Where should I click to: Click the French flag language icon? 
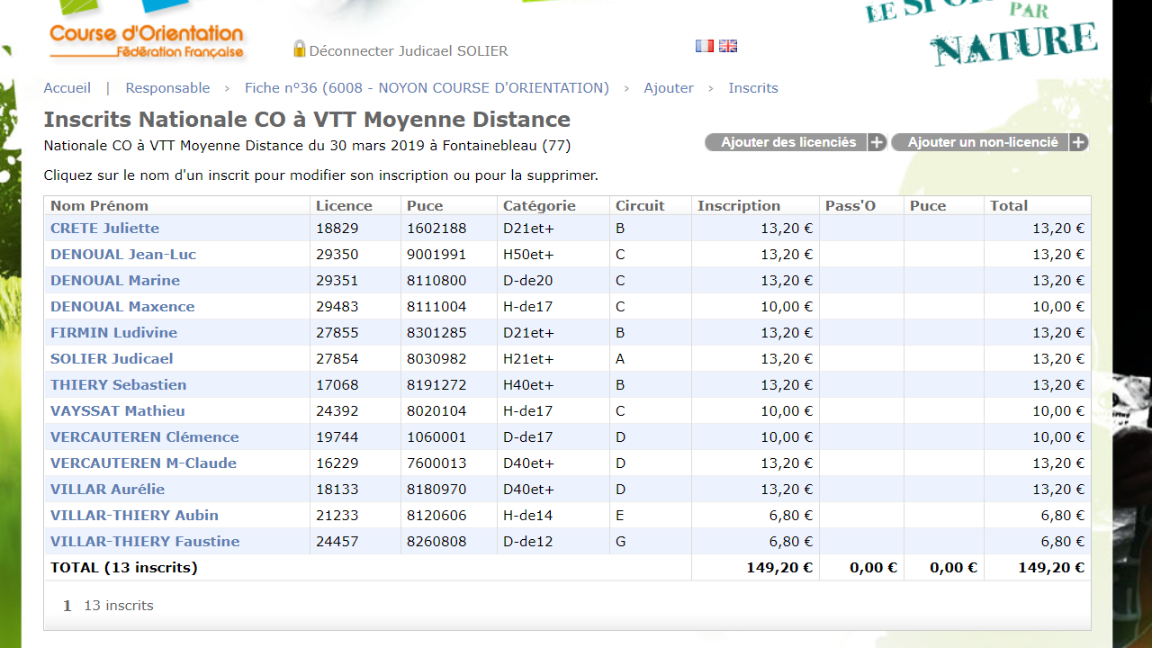point(704,46)
